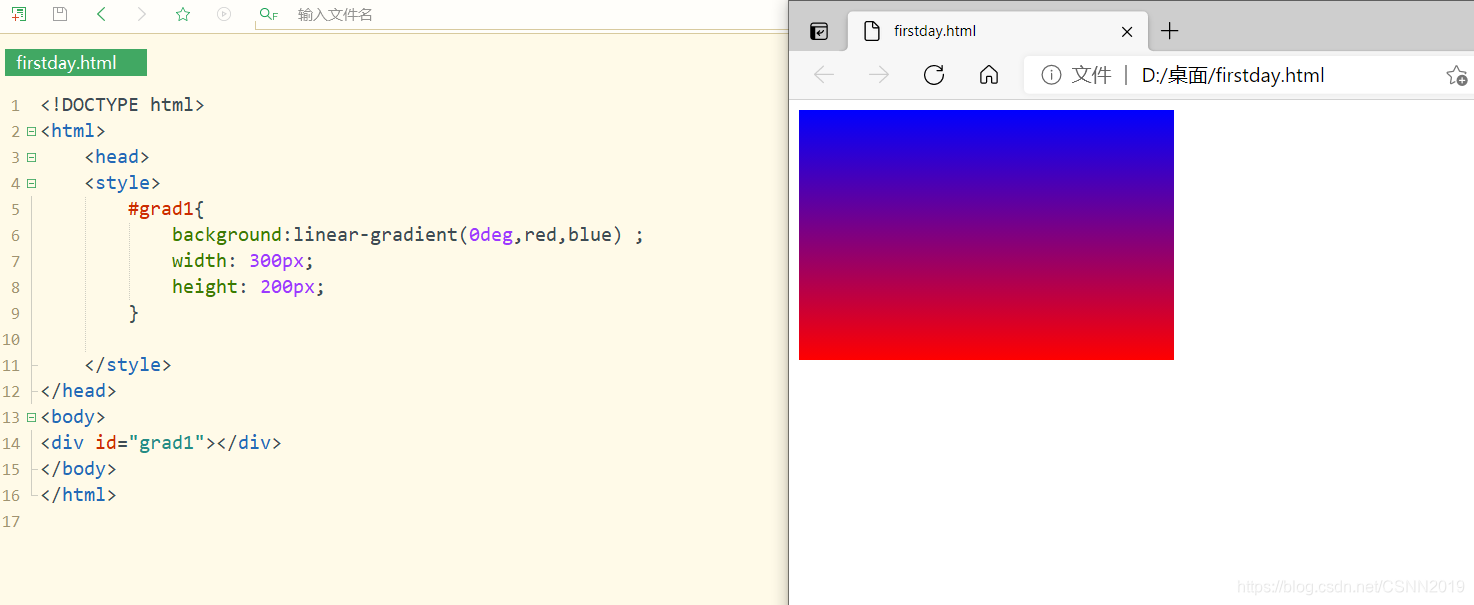The width and height of the screenshot is (1474, 605).
Task: Click the </head> closing tag on line 12
Action: click(79, 391)
